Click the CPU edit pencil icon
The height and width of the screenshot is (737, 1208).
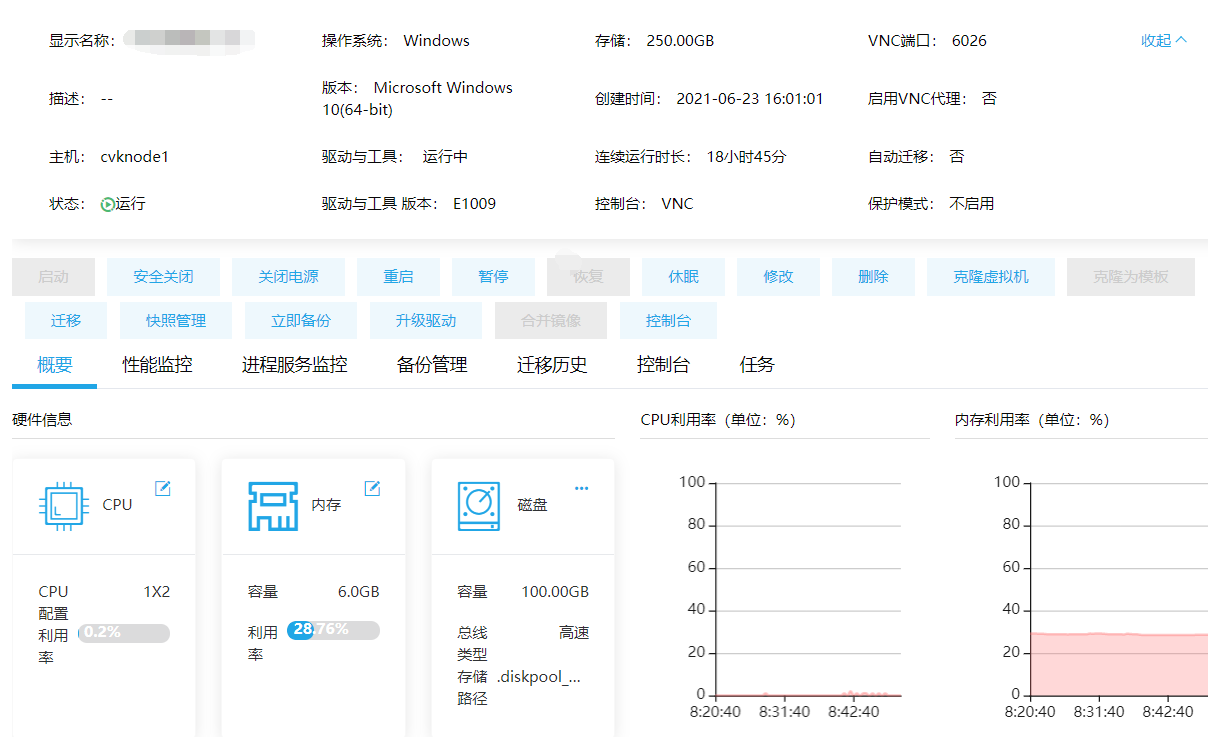(x=163, y=488)
